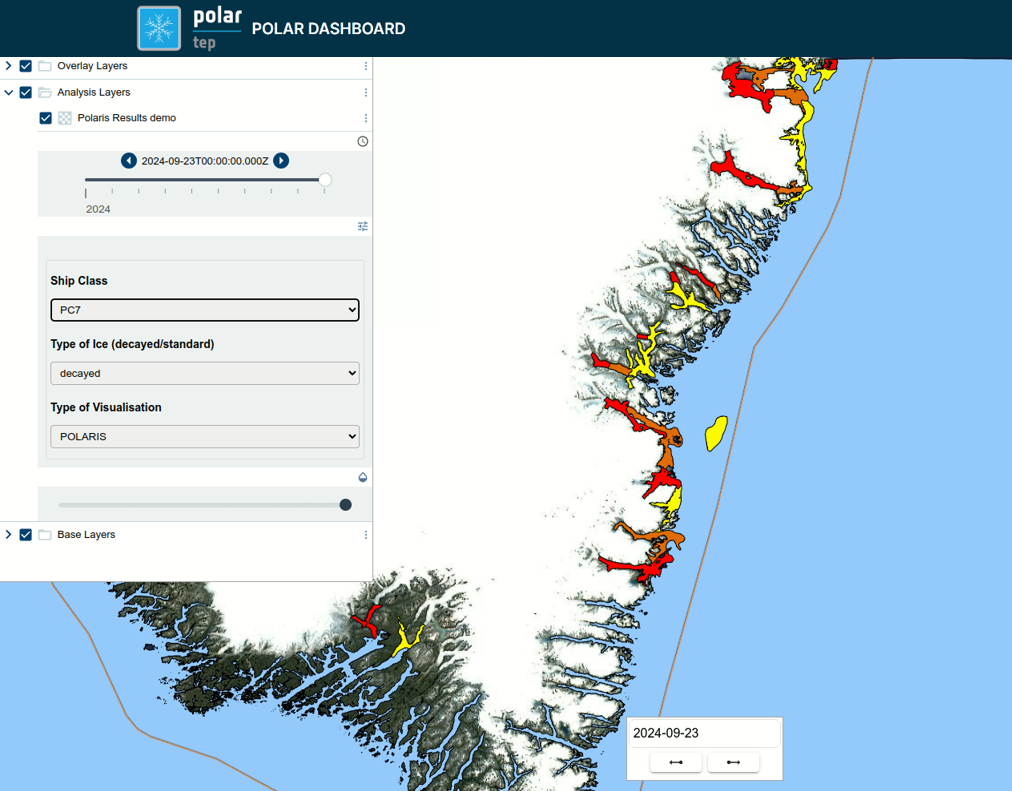The image size is (1012, 791).
Task: Open the Type of Ice dropdown
Action: tap(205, 373)
